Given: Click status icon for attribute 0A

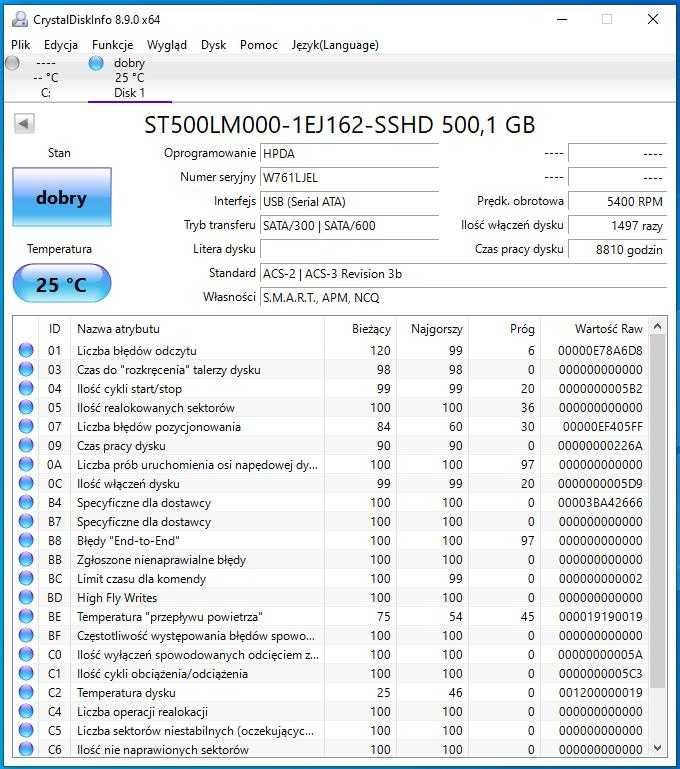Looking at the screenshot, I should pos(26,464).
